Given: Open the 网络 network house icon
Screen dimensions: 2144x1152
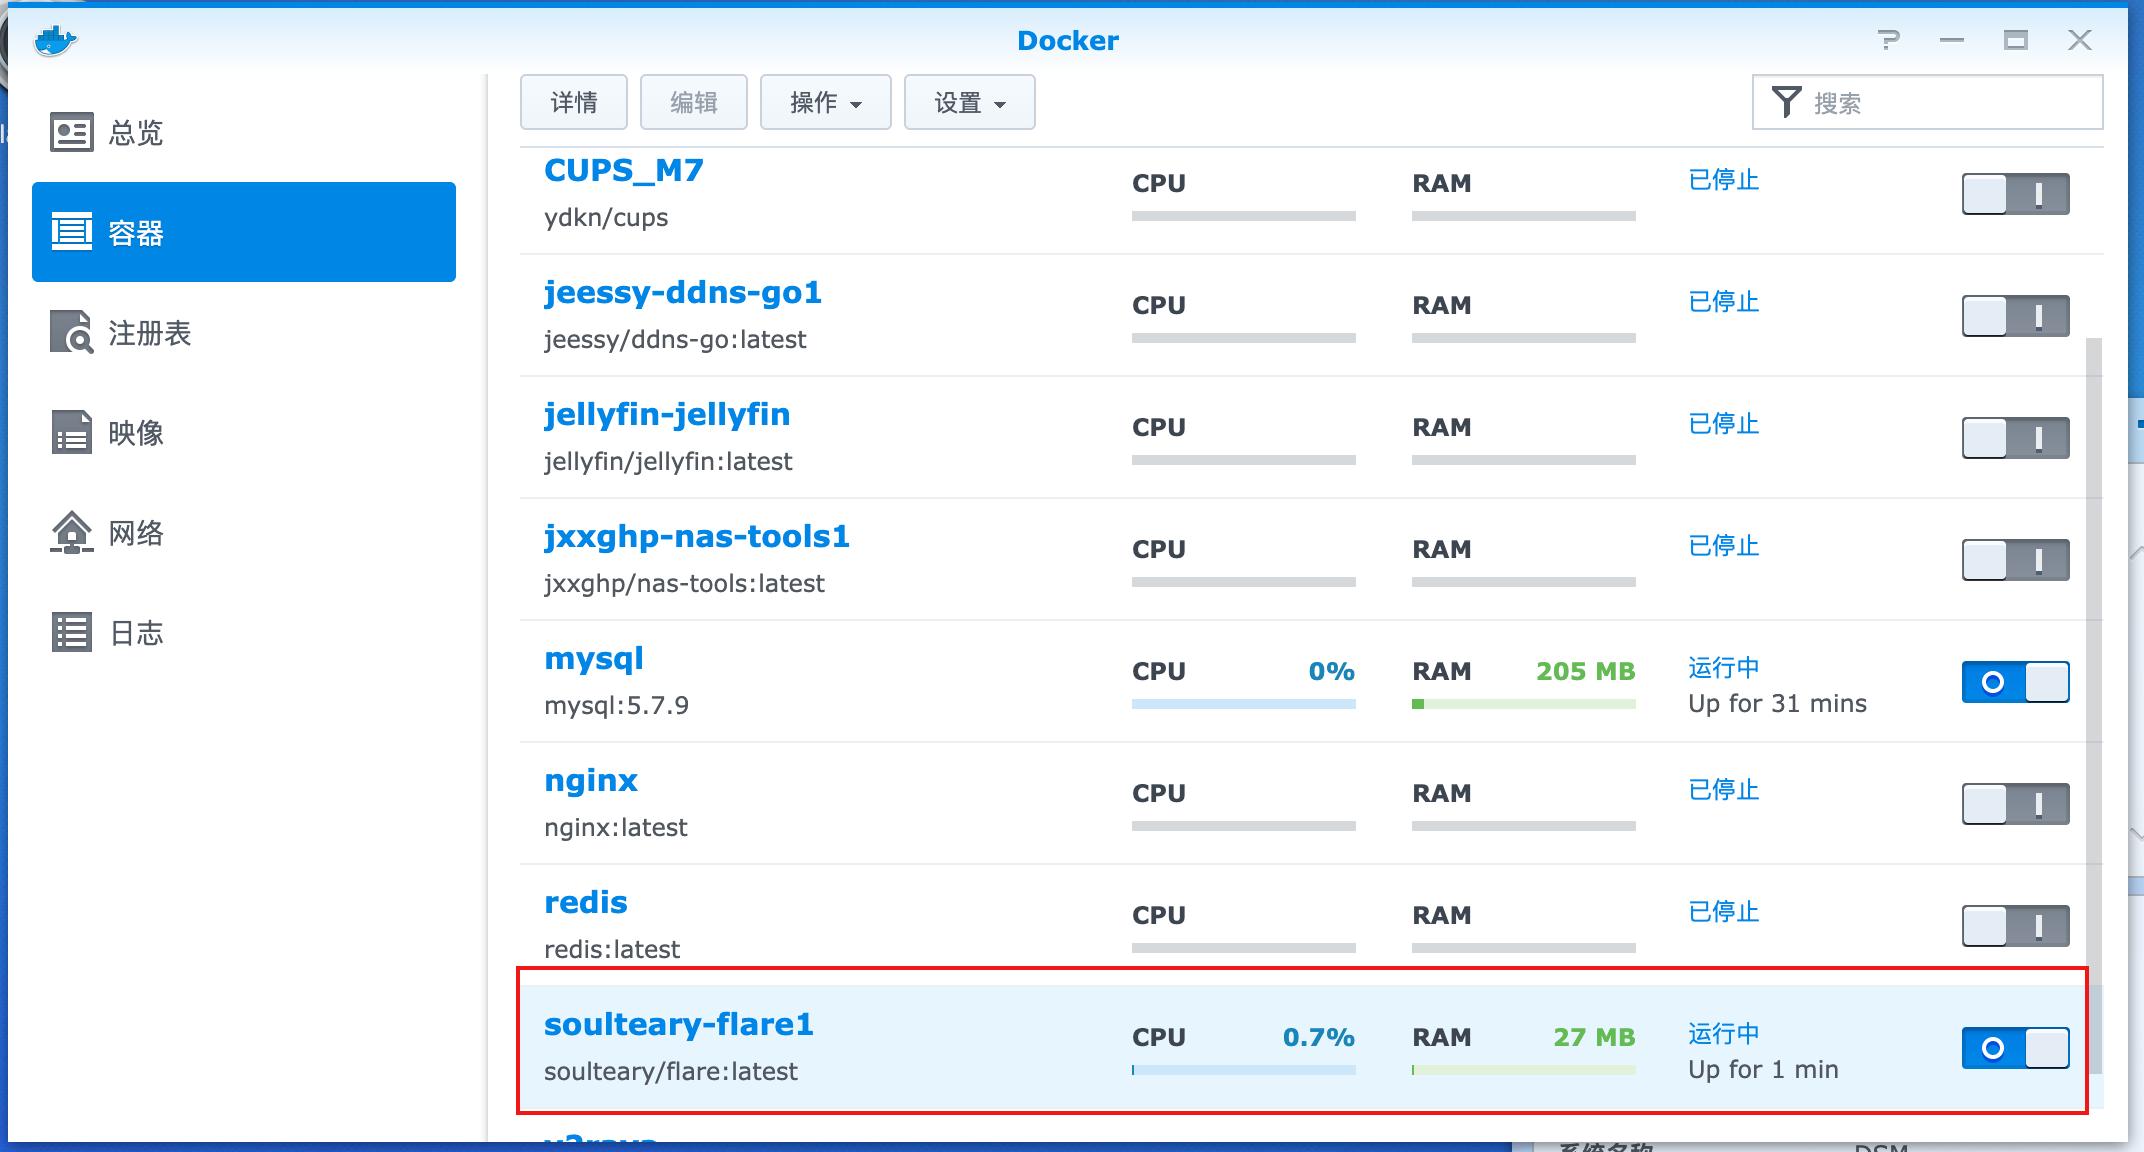Looking at the screenshot, I should click(x=72, y=532).
